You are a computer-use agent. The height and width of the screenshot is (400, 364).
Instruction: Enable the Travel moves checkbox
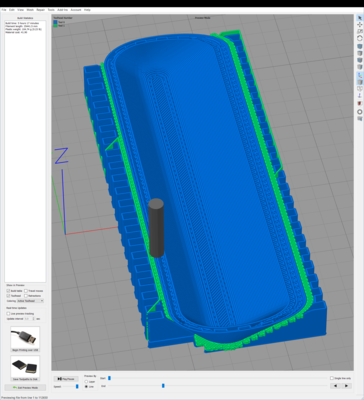[26, 291]
